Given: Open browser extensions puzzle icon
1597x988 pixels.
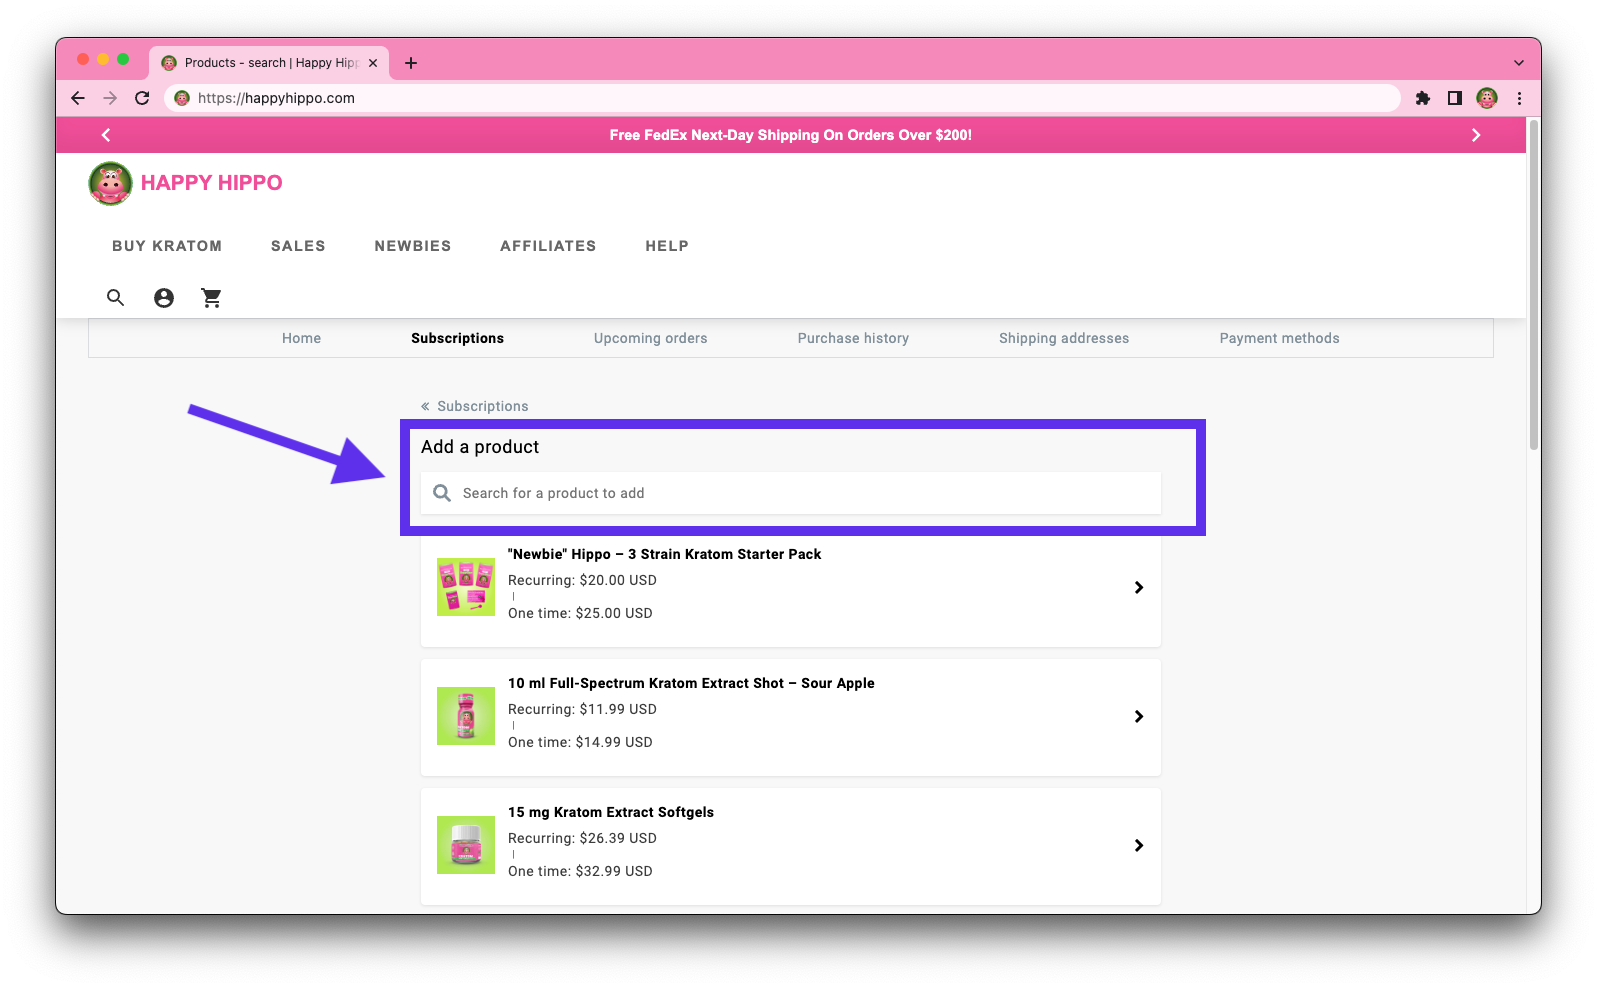Looking at the screenshot, I should point(1423,98).
